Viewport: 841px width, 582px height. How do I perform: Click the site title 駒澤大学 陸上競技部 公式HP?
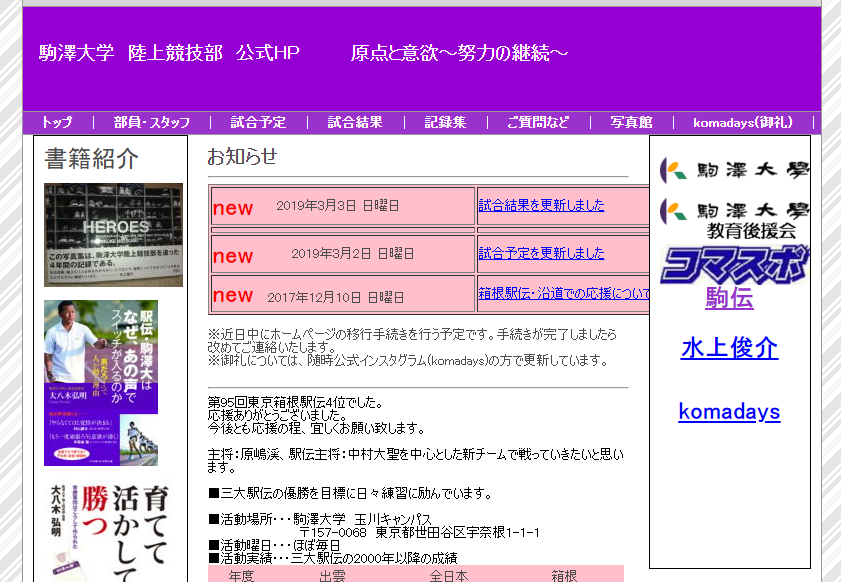click(169, 53)
